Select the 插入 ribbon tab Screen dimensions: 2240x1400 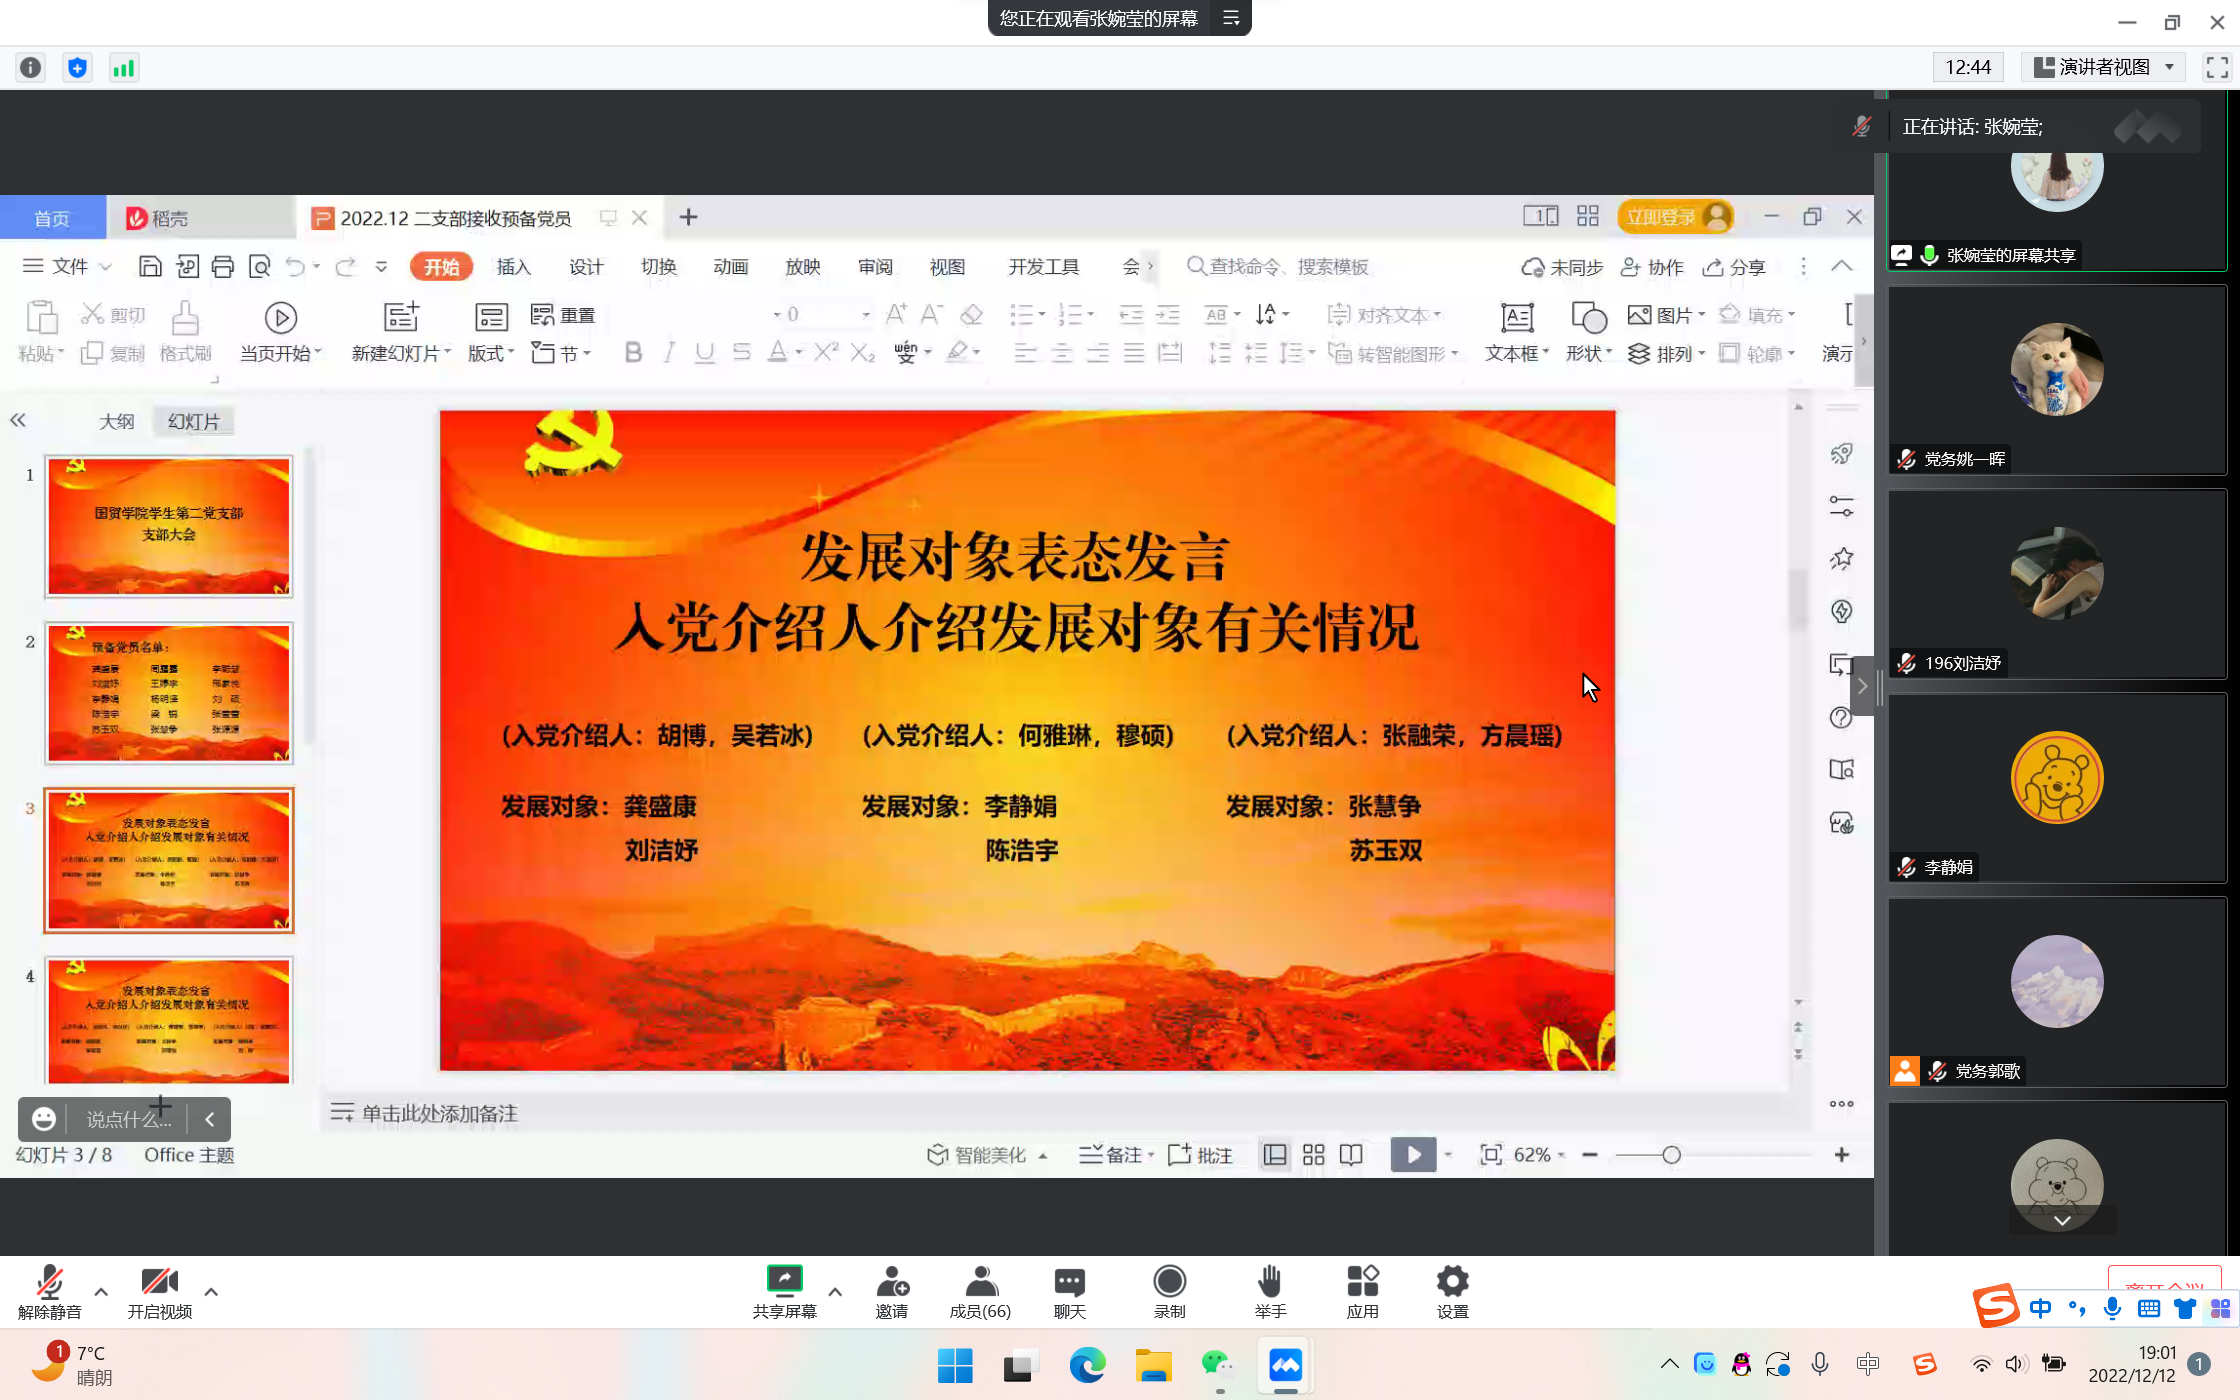513,266
